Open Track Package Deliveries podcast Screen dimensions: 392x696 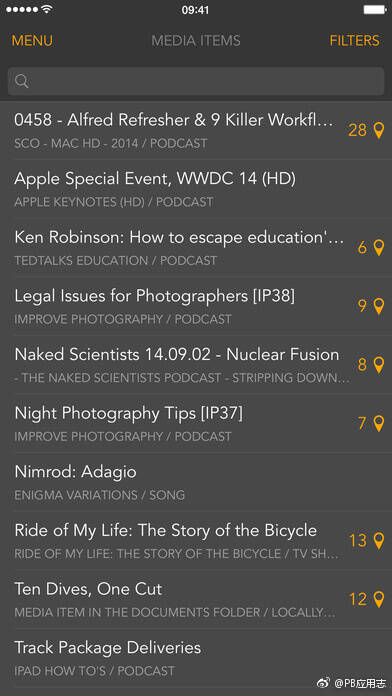tap(196, 658)
